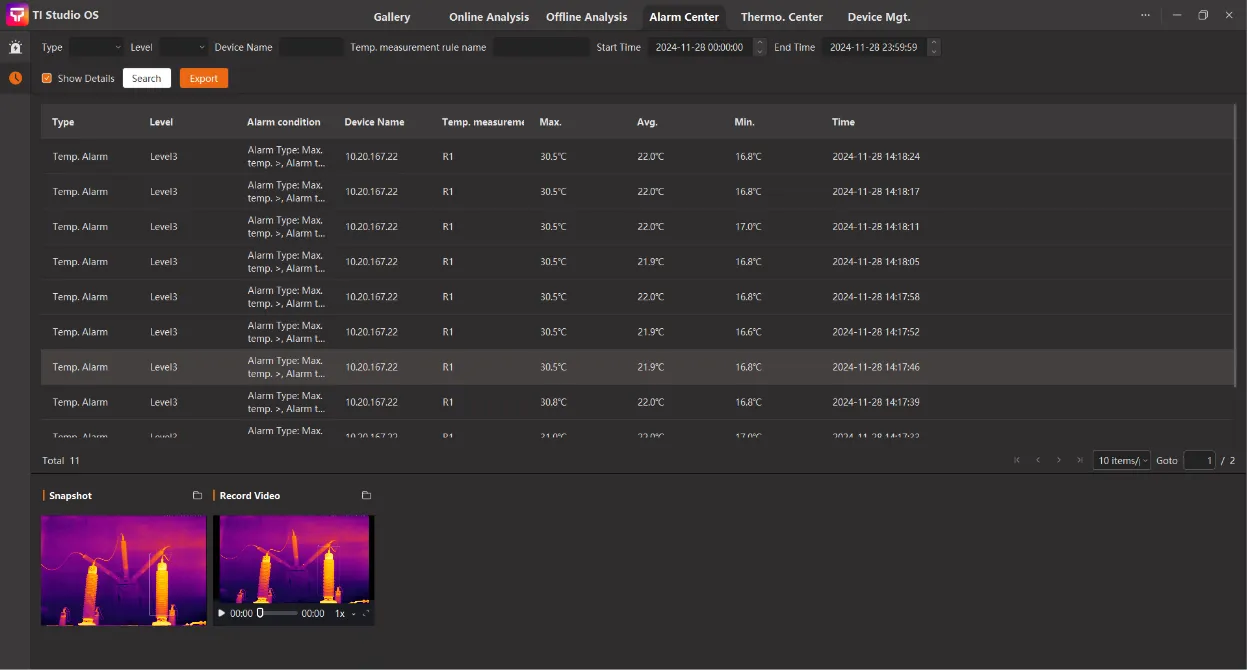The height and width of the screenshot is (670, 1248).
Task: Uncheck the Show Details checkbox
Action: (x=47, y=78)
